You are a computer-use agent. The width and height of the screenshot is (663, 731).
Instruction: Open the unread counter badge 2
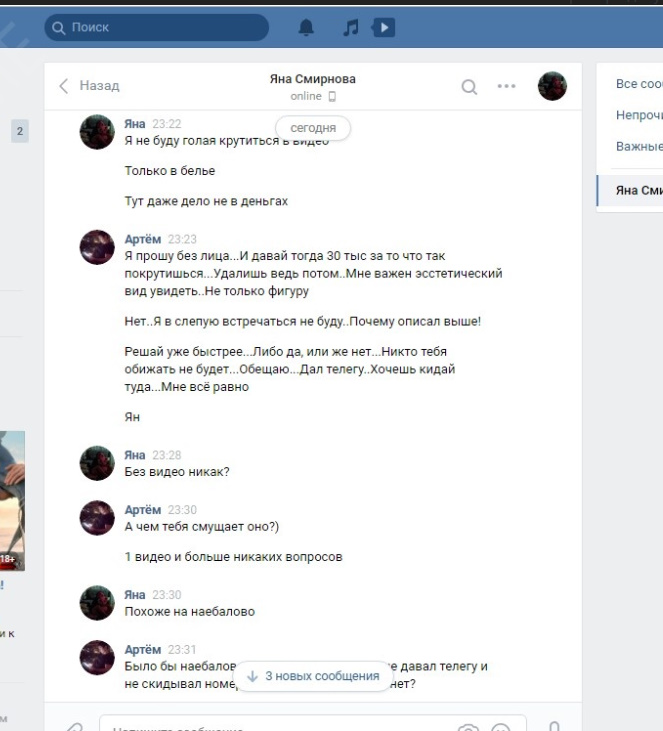(20, 131)
